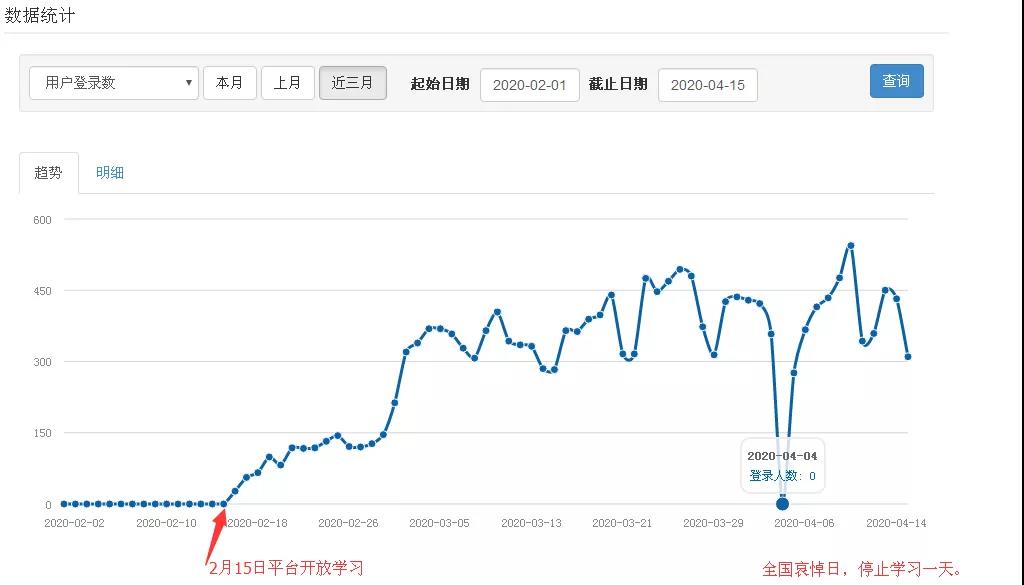Viewport: 1024px width, 585px height.
Task: Click the red 全国哀悼日 annotation text
Action: pos(861,569)
